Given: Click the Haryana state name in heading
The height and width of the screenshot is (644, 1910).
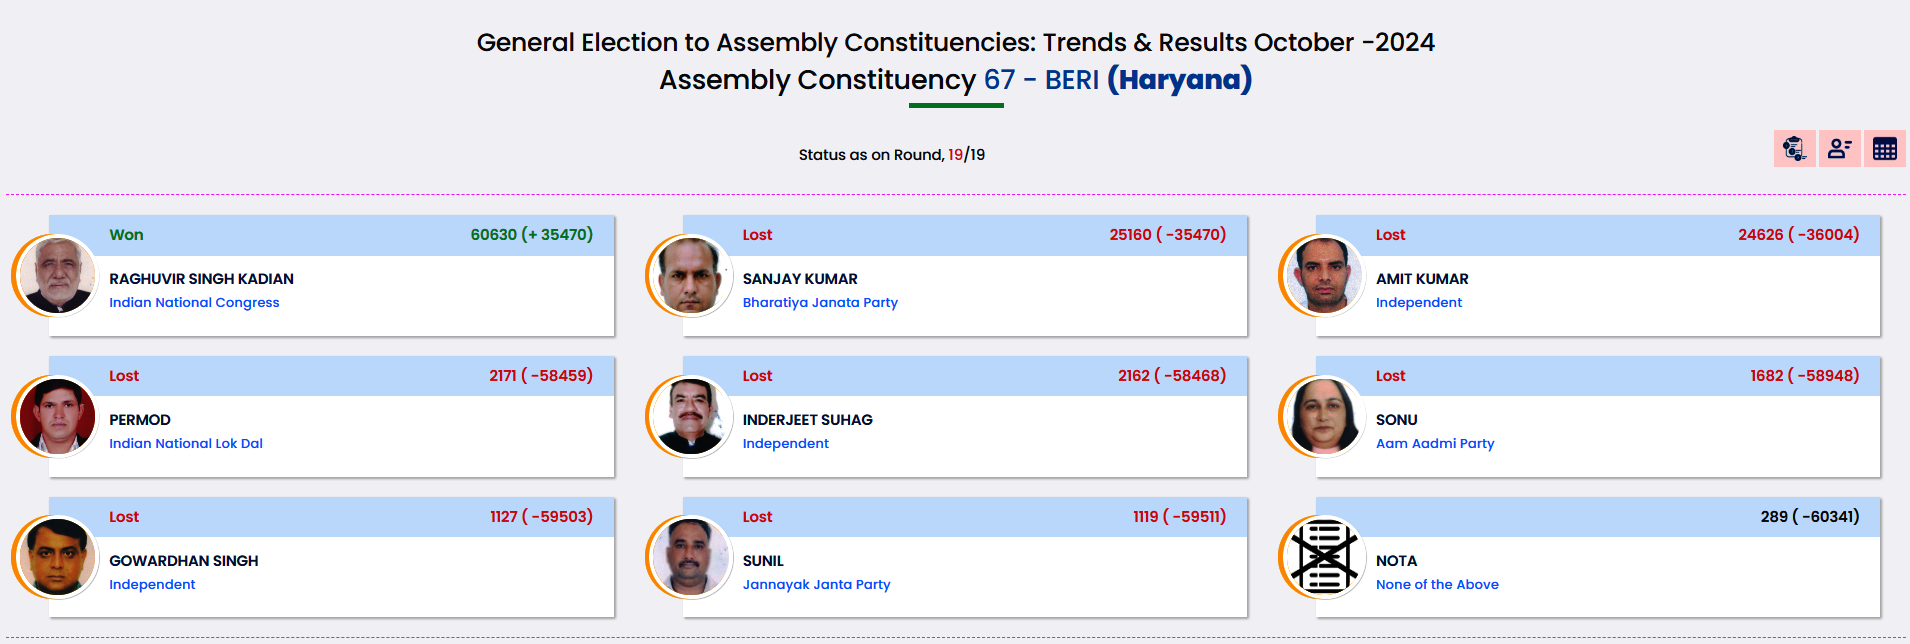Looking at the screenshot, I should click(x=1179, y=80).
